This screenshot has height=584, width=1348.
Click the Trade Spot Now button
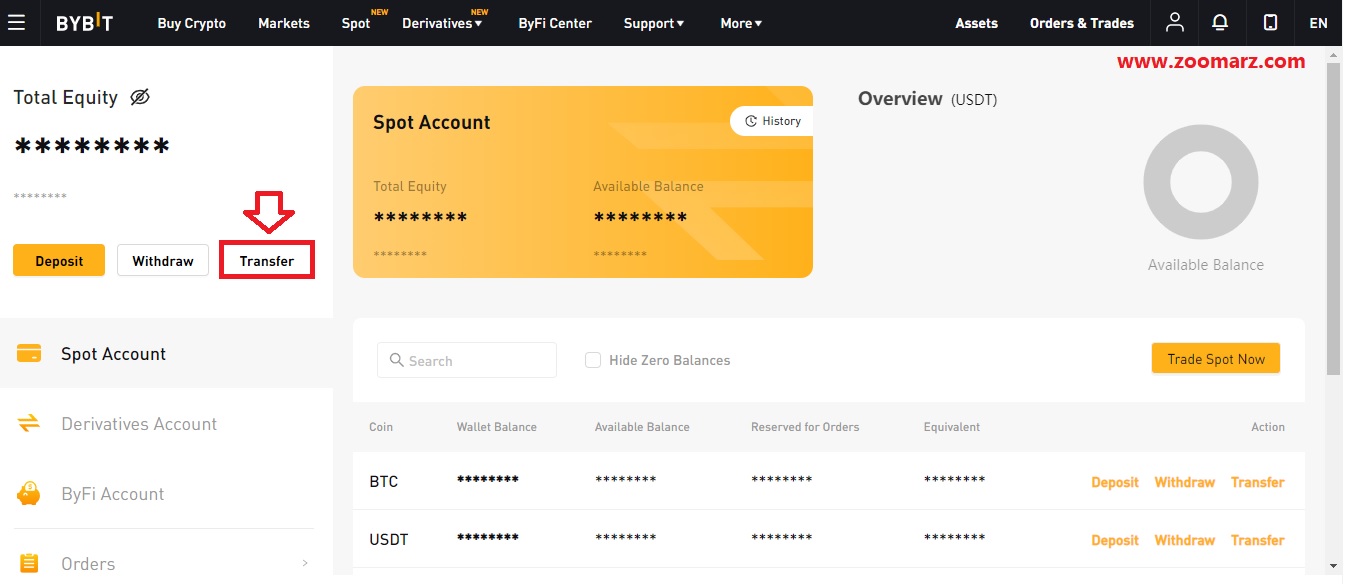coord(1216,359)
